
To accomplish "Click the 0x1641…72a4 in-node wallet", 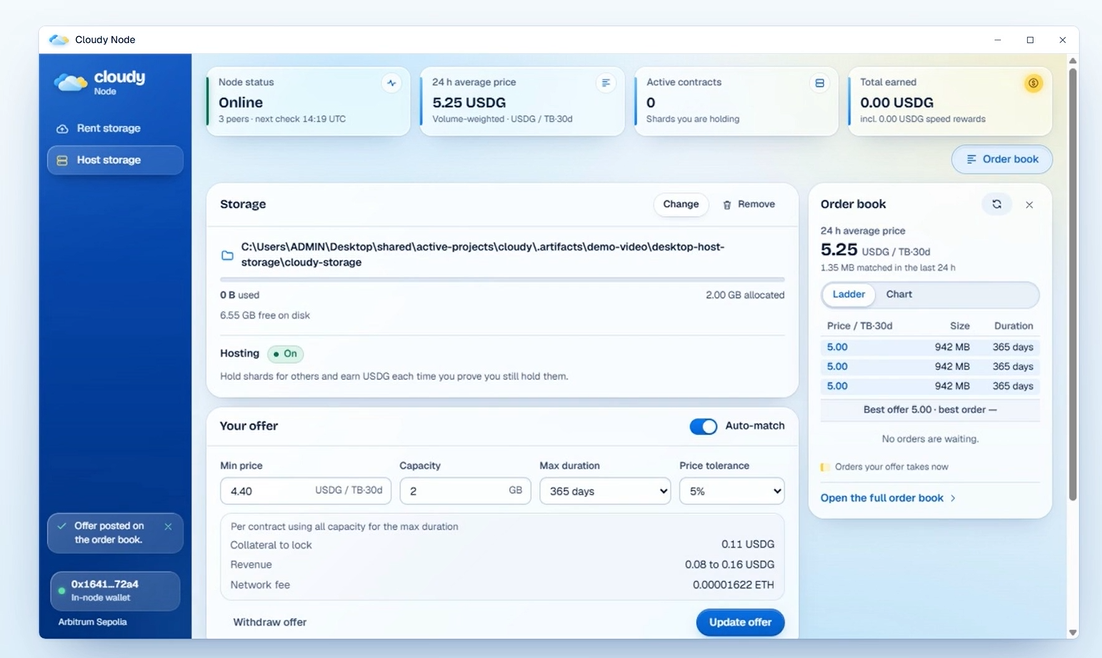I will [x=115, y=591].
